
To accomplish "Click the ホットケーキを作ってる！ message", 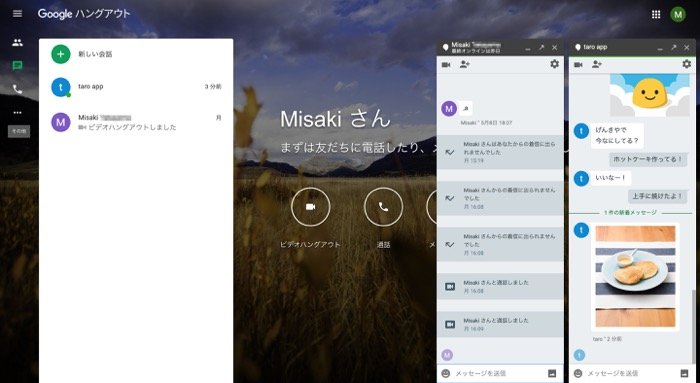I will (x=648, y=159).
